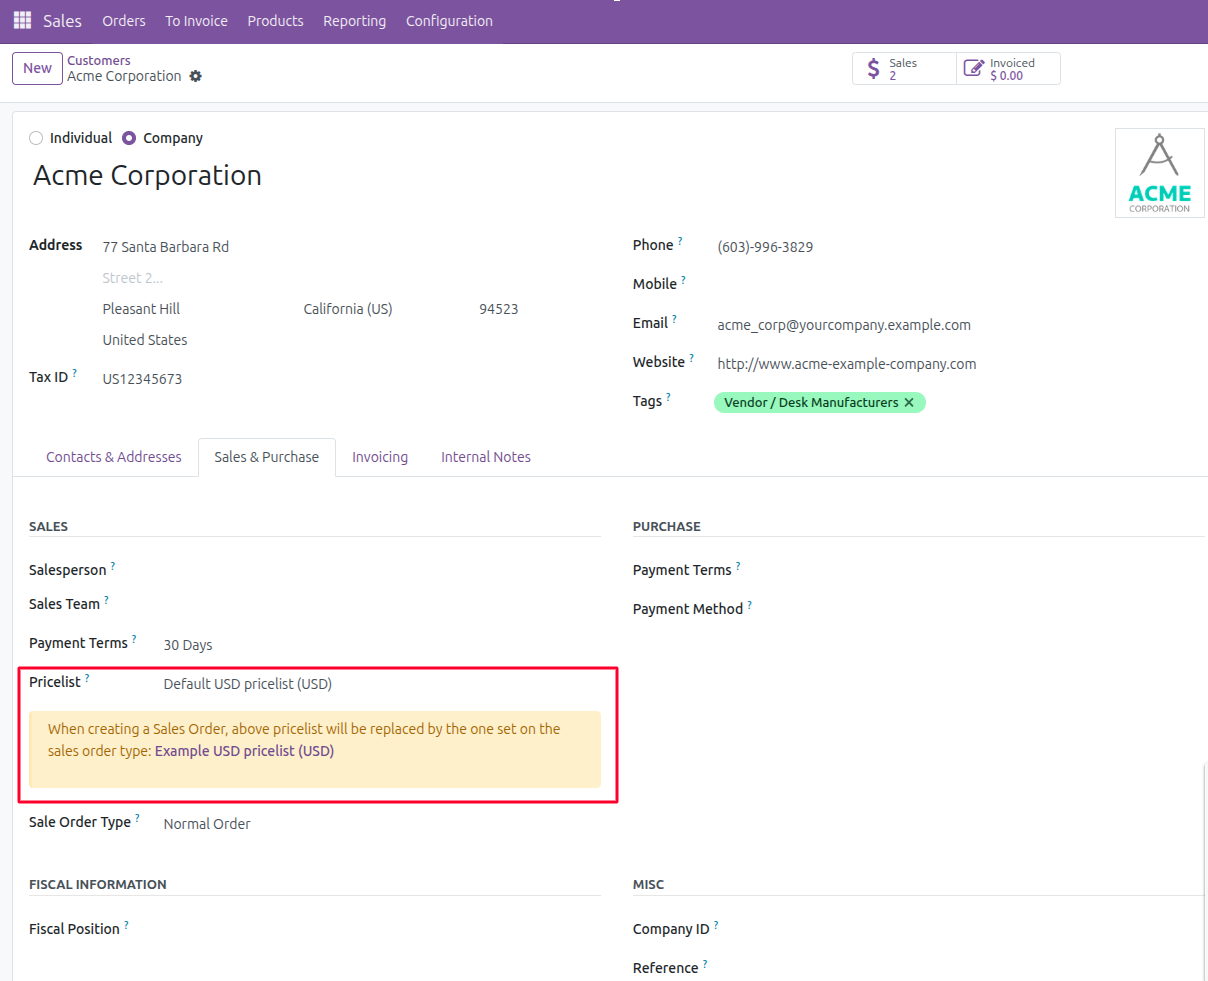
Task: Open the To Invoice menu
Action: click(196, 21)
